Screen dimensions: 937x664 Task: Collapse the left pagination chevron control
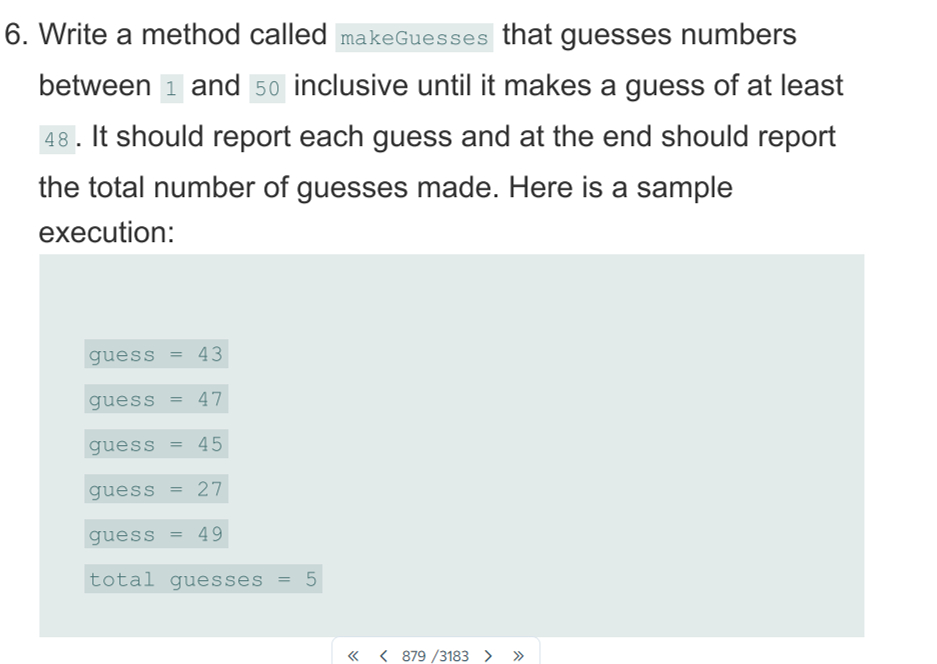point(384,655)
